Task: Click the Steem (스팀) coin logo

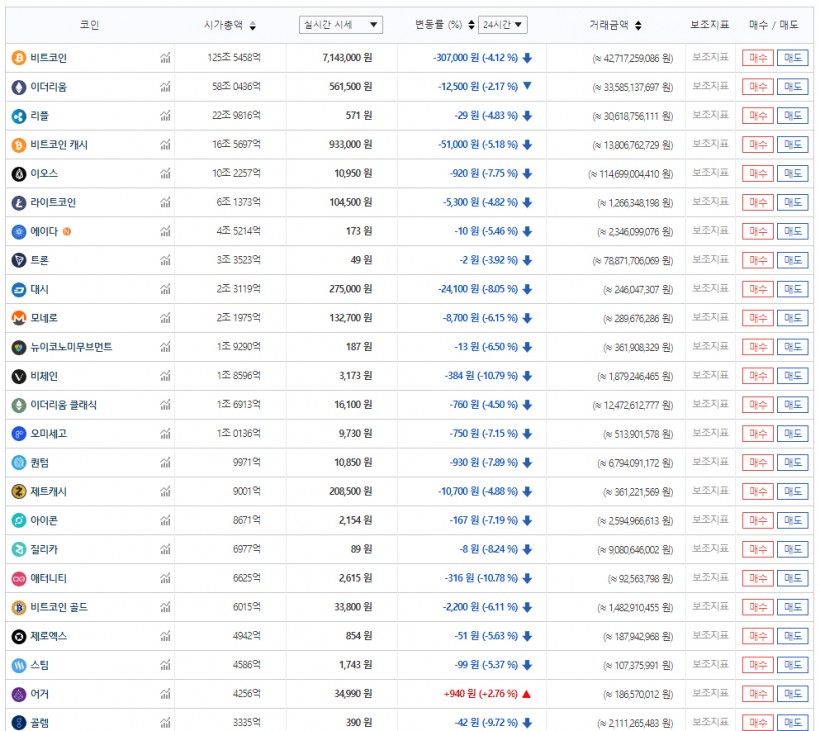Action: pyautogui.click(x=19, y=666)
